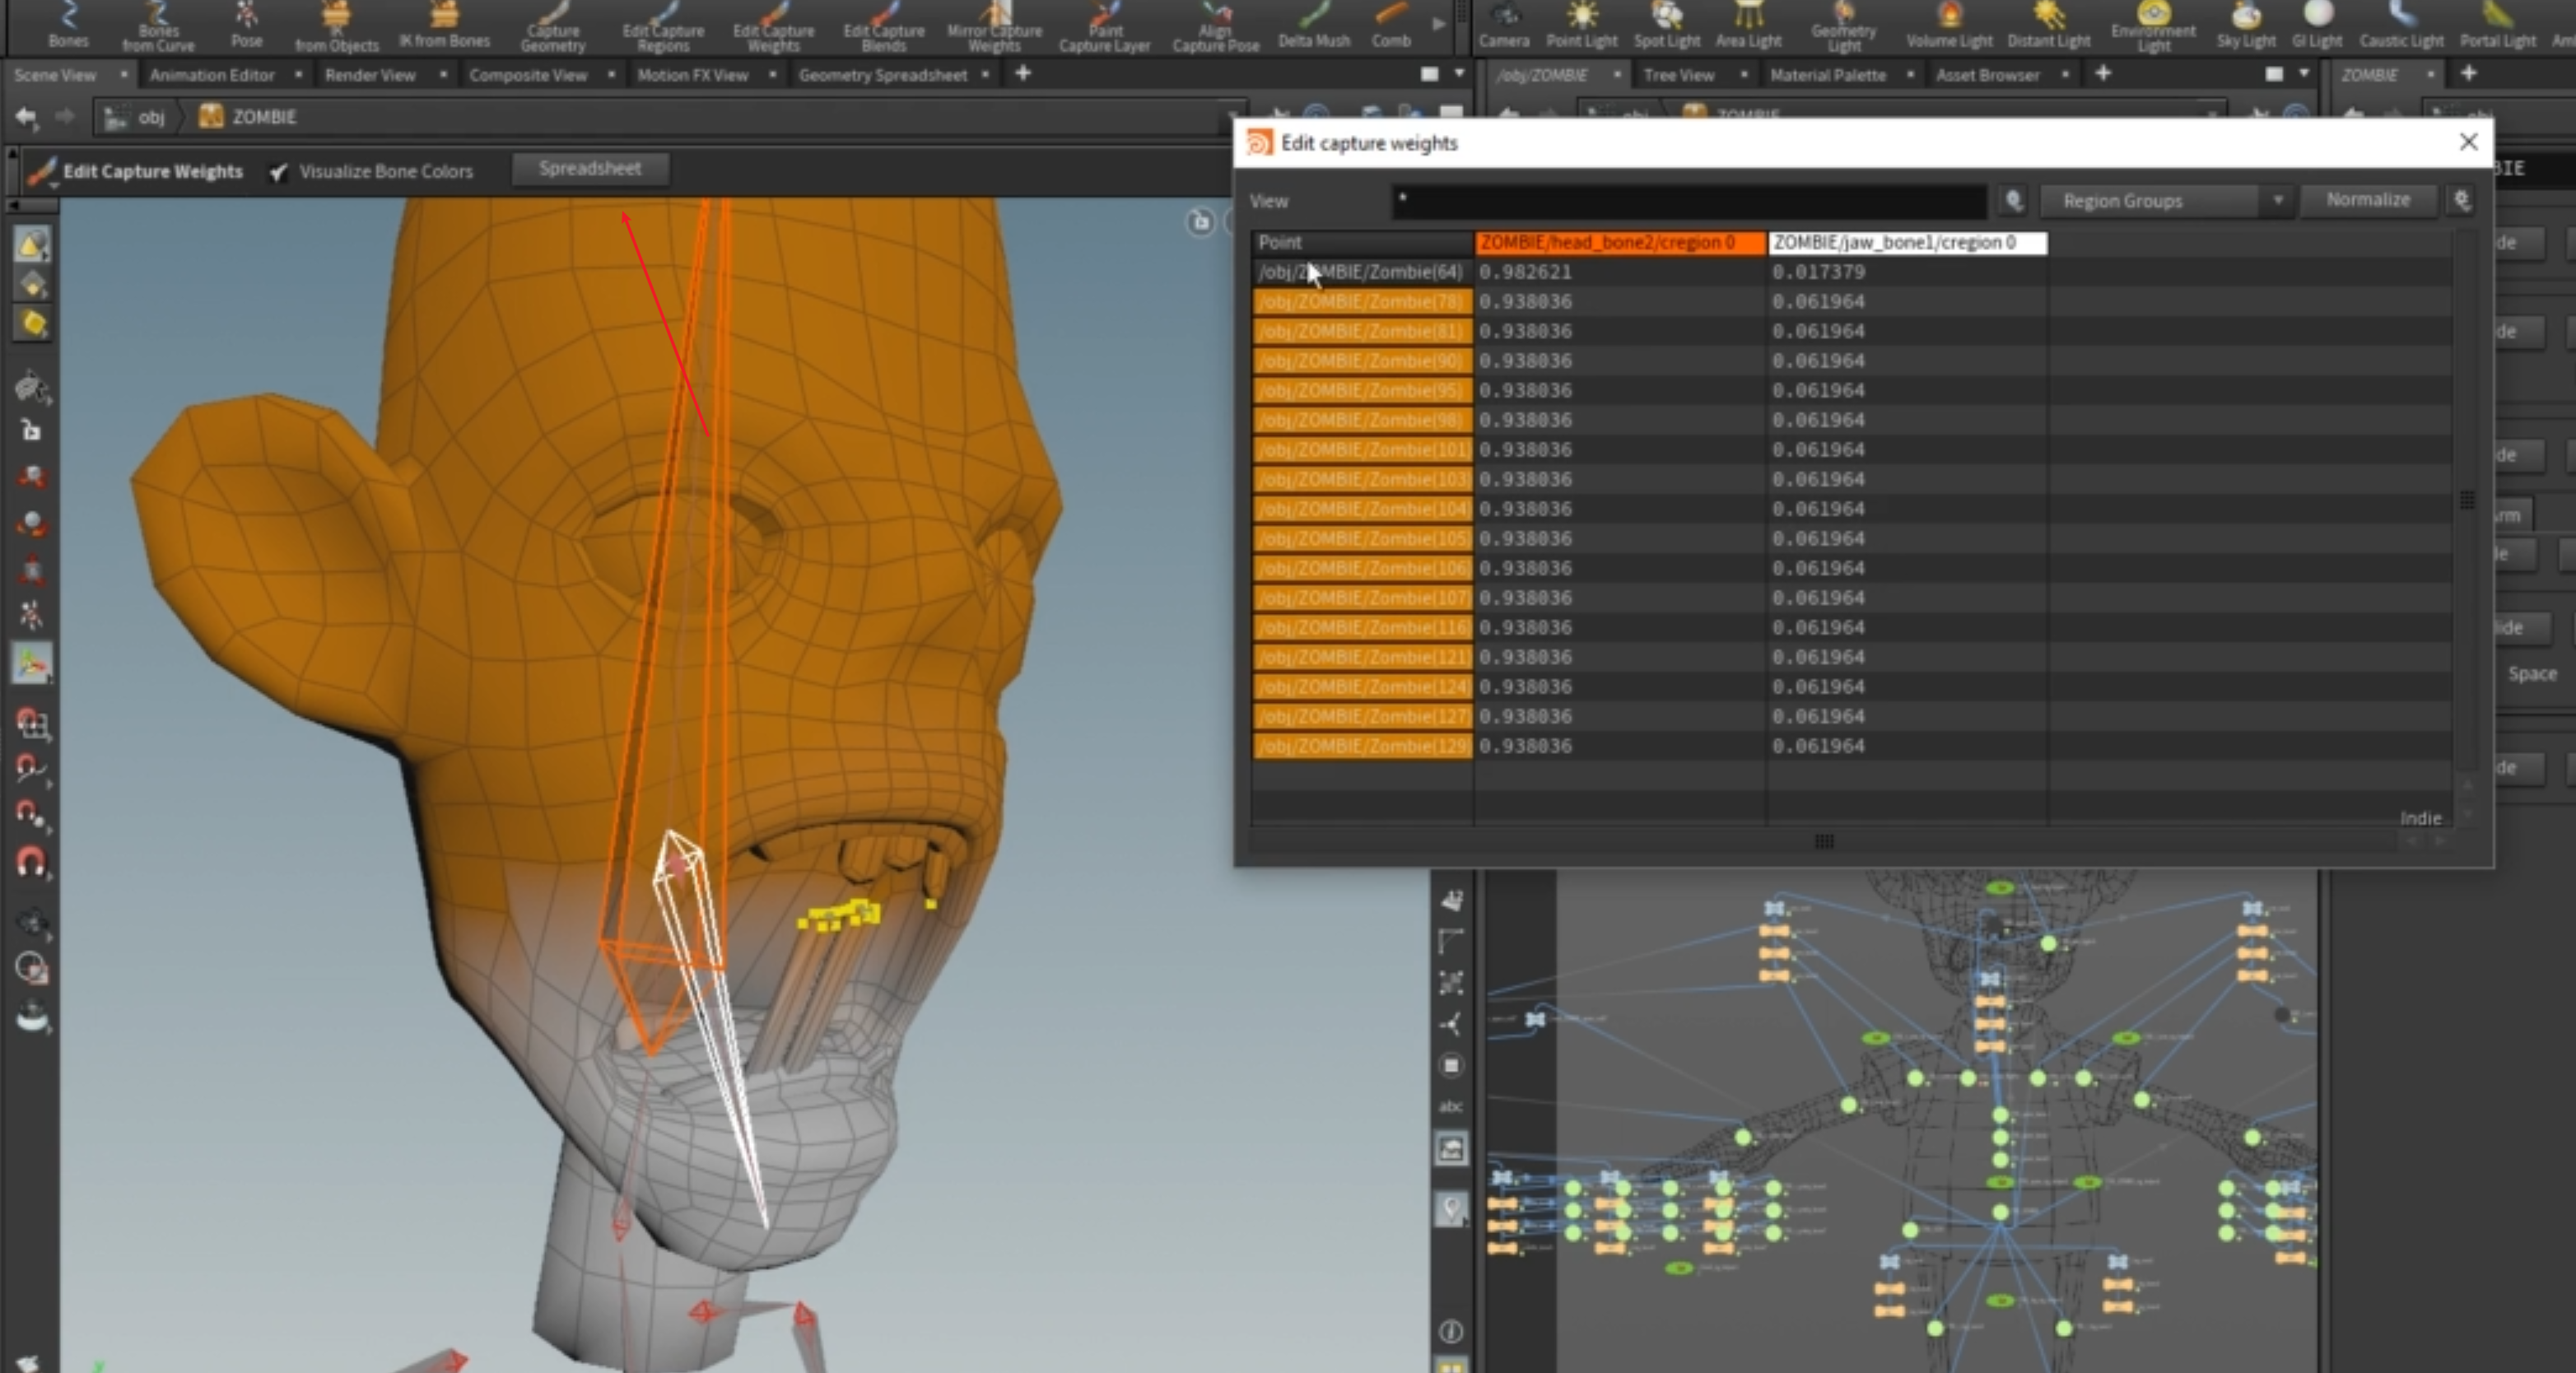The image size is (2576, 1373).
Task: Switch to the Geometry Spreadsheet tab
Action: (882, 75)
